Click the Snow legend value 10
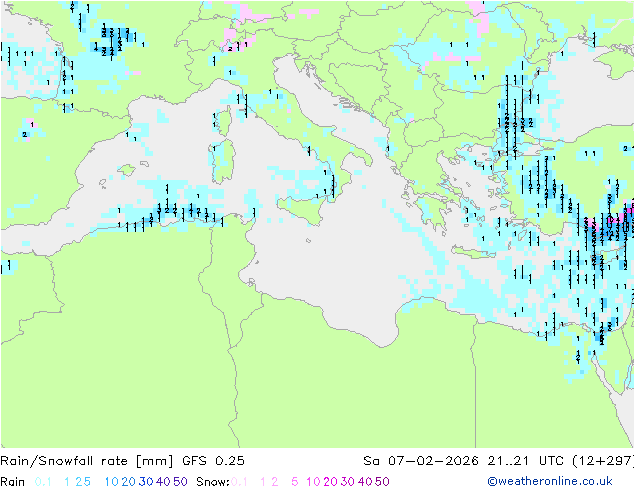This screenshot has width=634, height=490. (x=313, y=482)
